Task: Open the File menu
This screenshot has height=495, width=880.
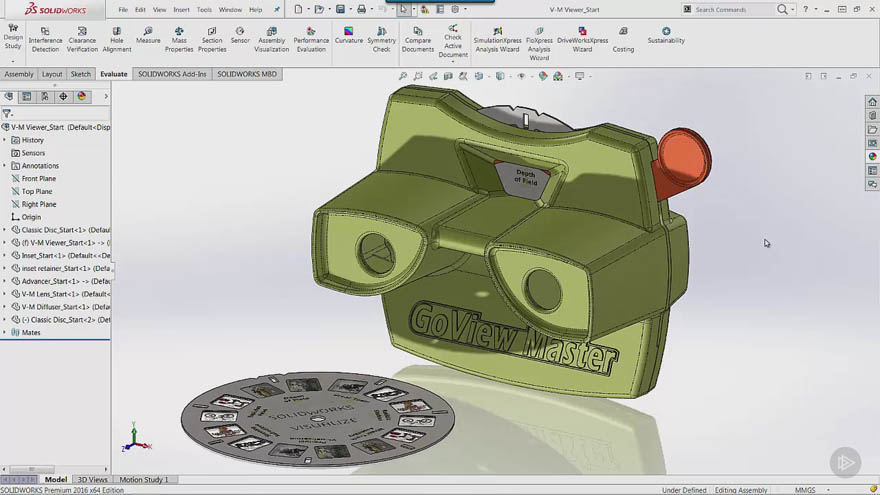Action: 123,10
